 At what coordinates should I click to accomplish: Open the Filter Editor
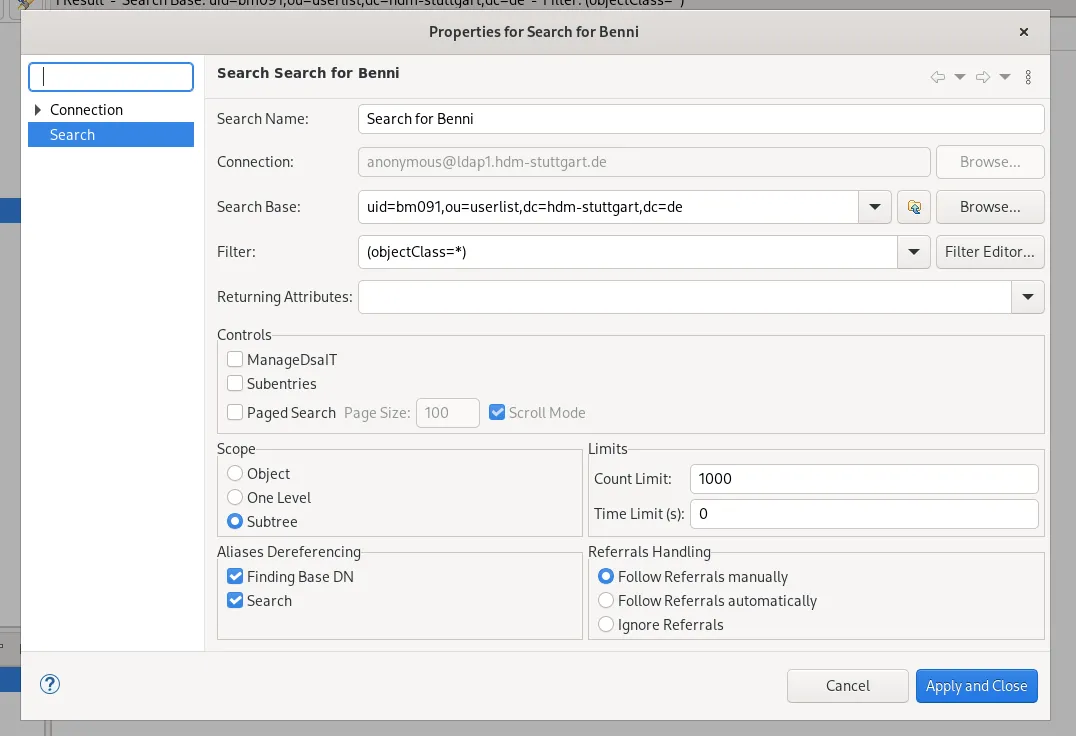(x=990, y=252)
